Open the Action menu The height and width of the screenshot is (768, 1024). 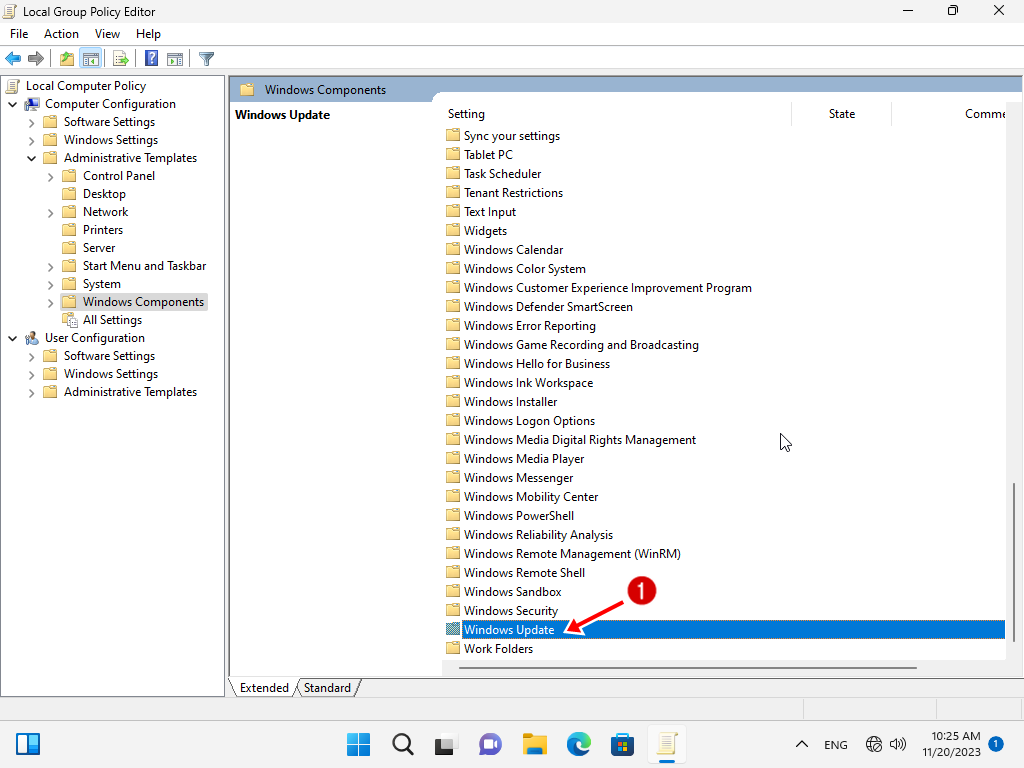(x=61, y=34)
